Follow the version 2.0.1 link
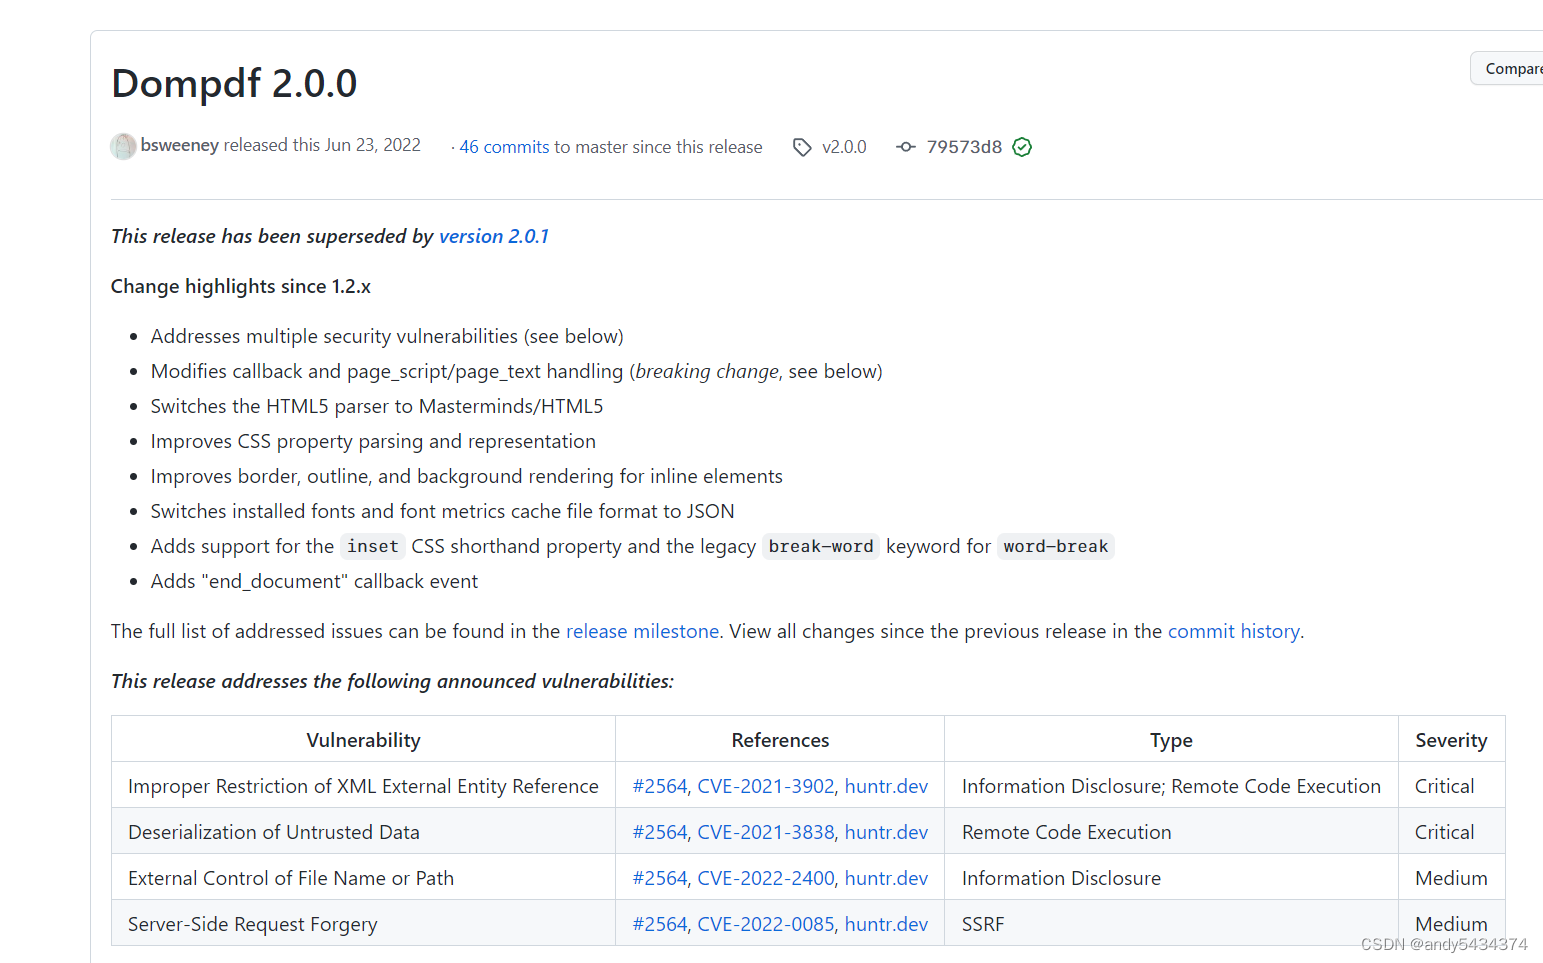The width and height of the screenshot is (1543, 963). tap(494, 236)
